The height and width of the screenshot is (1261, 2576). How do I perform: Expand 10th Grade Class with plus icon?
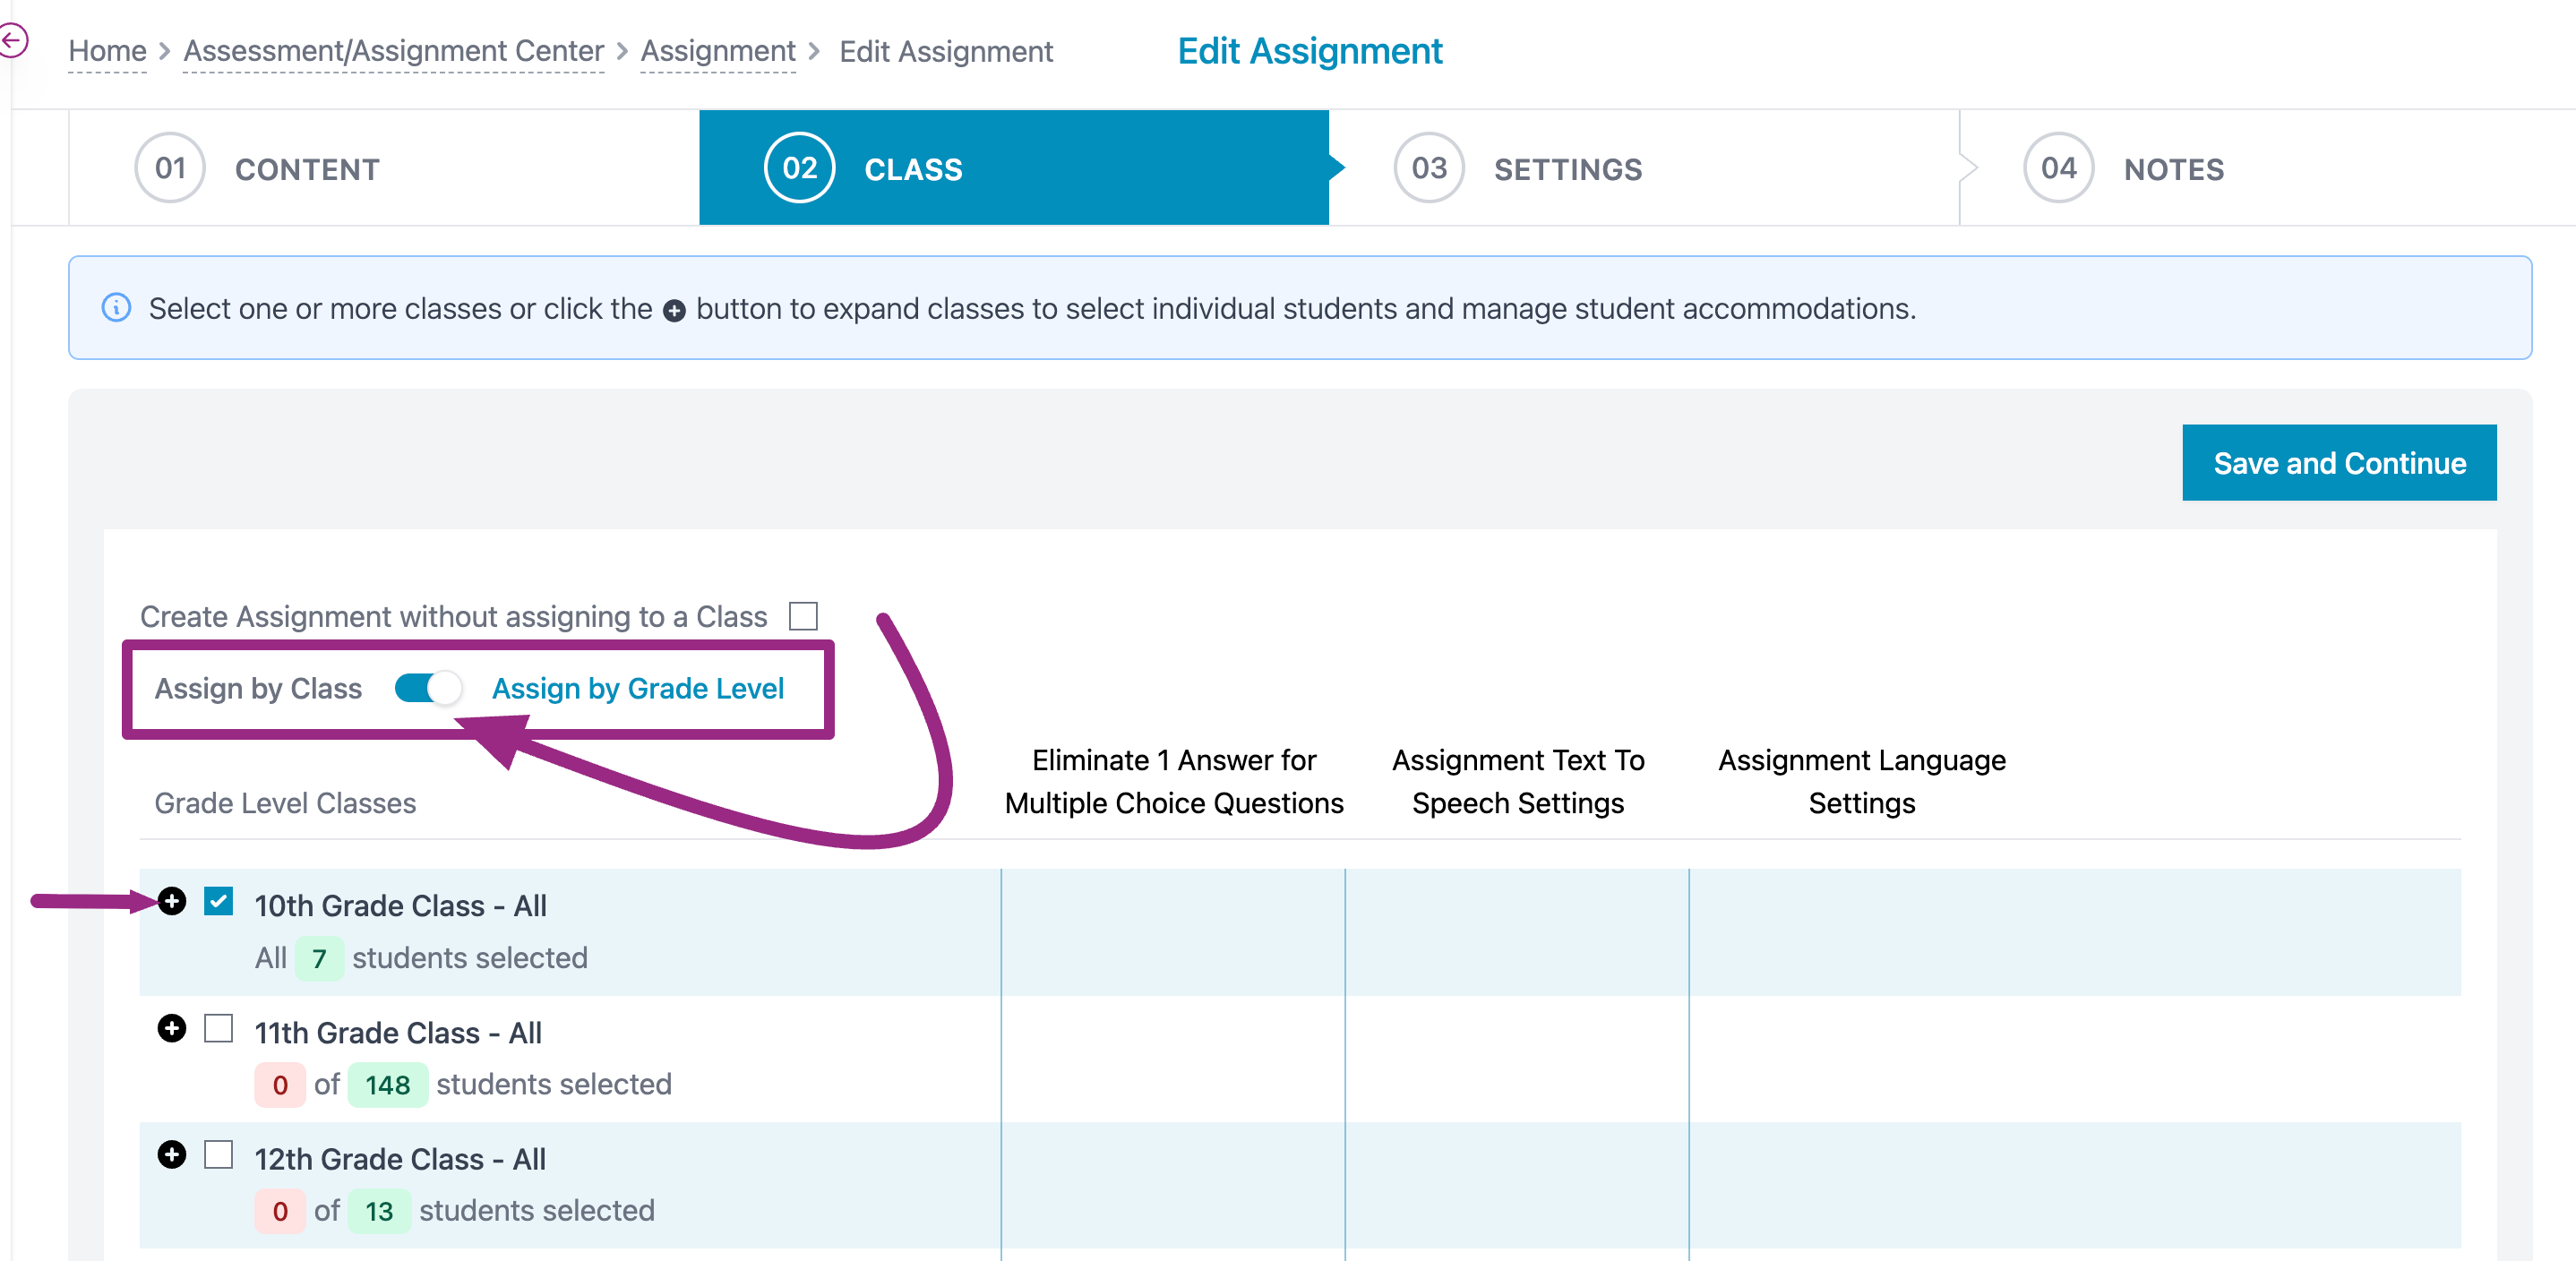(x=172, y=901)
